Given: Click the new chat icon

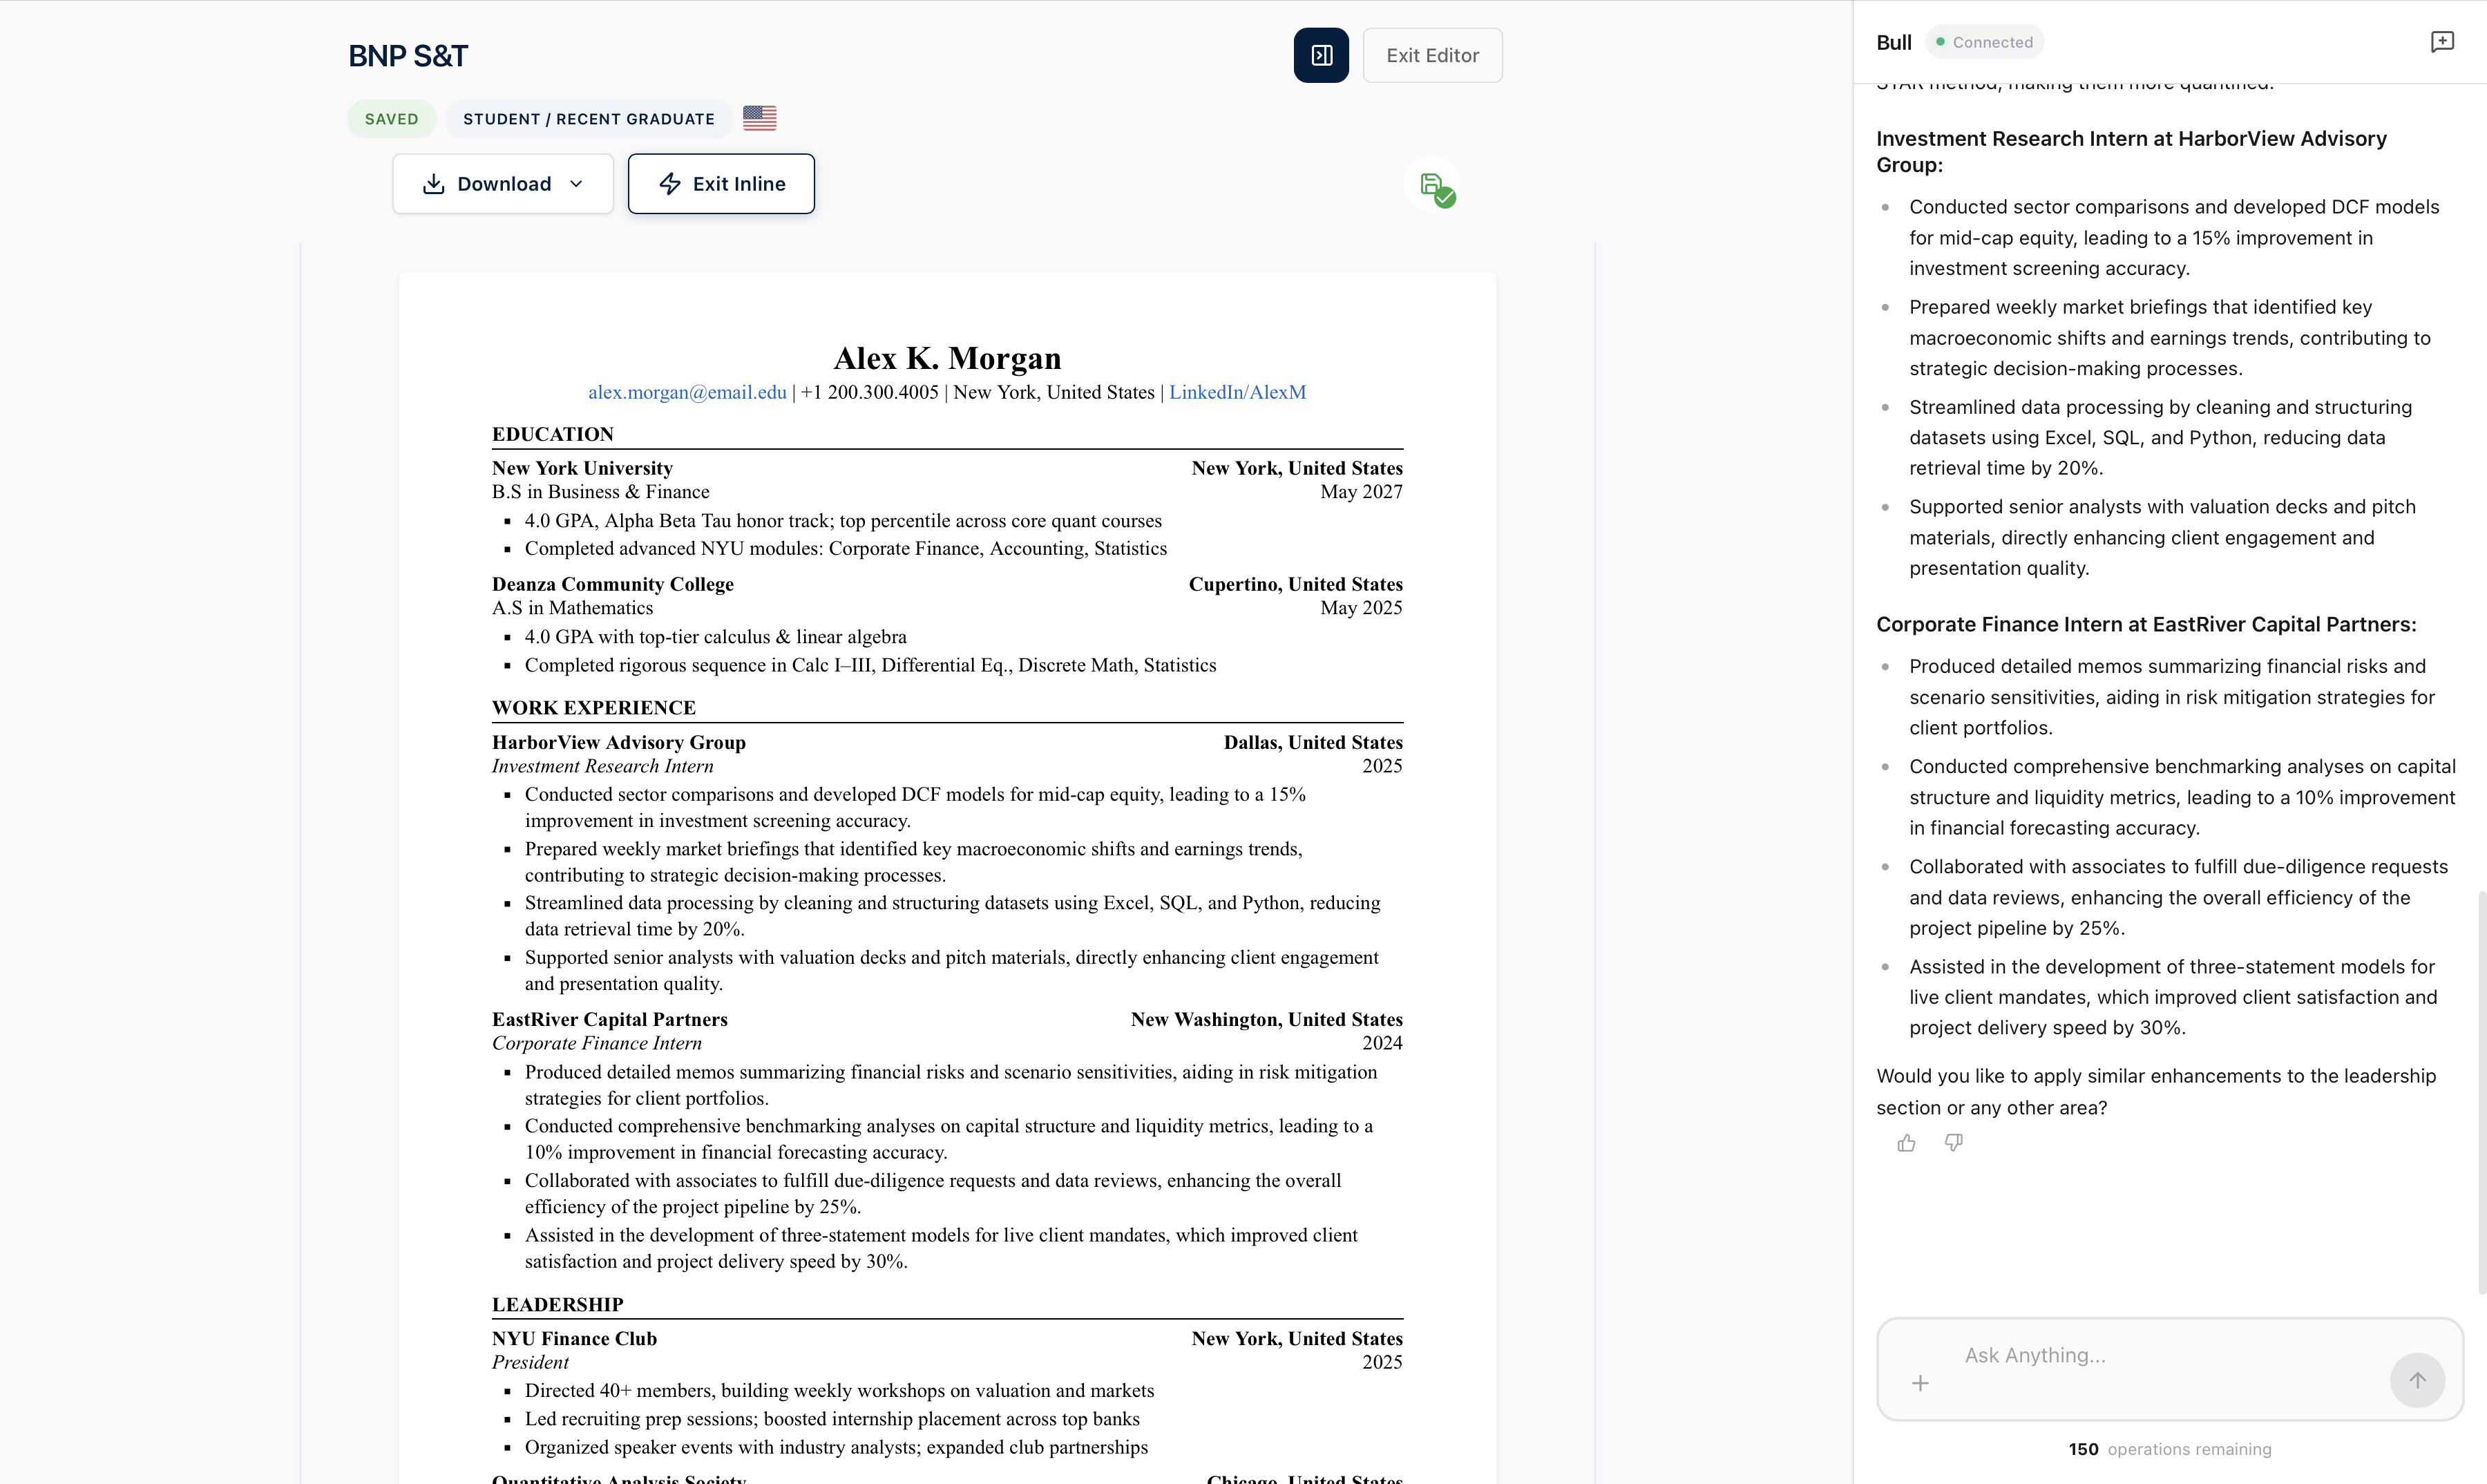Looking at the screenshot, I should click(2442, 42).
